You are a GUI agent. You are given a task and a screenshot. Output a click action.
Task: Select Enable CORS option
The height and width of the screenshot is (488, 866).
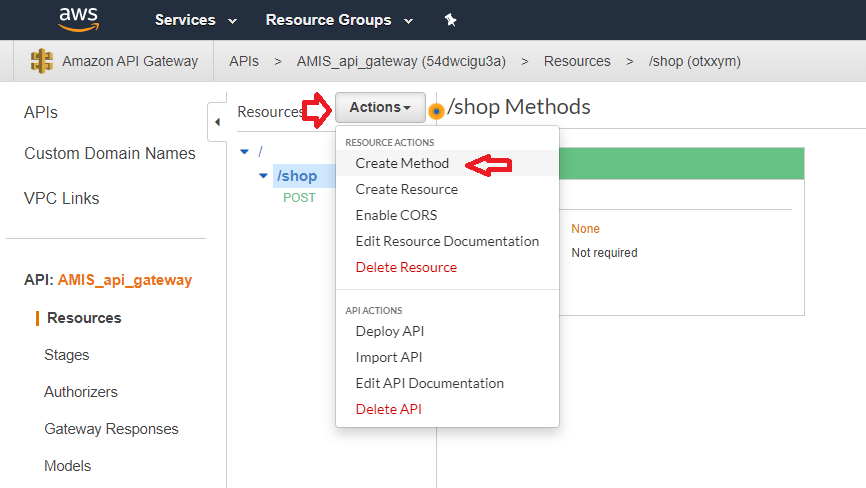(396, 215)
